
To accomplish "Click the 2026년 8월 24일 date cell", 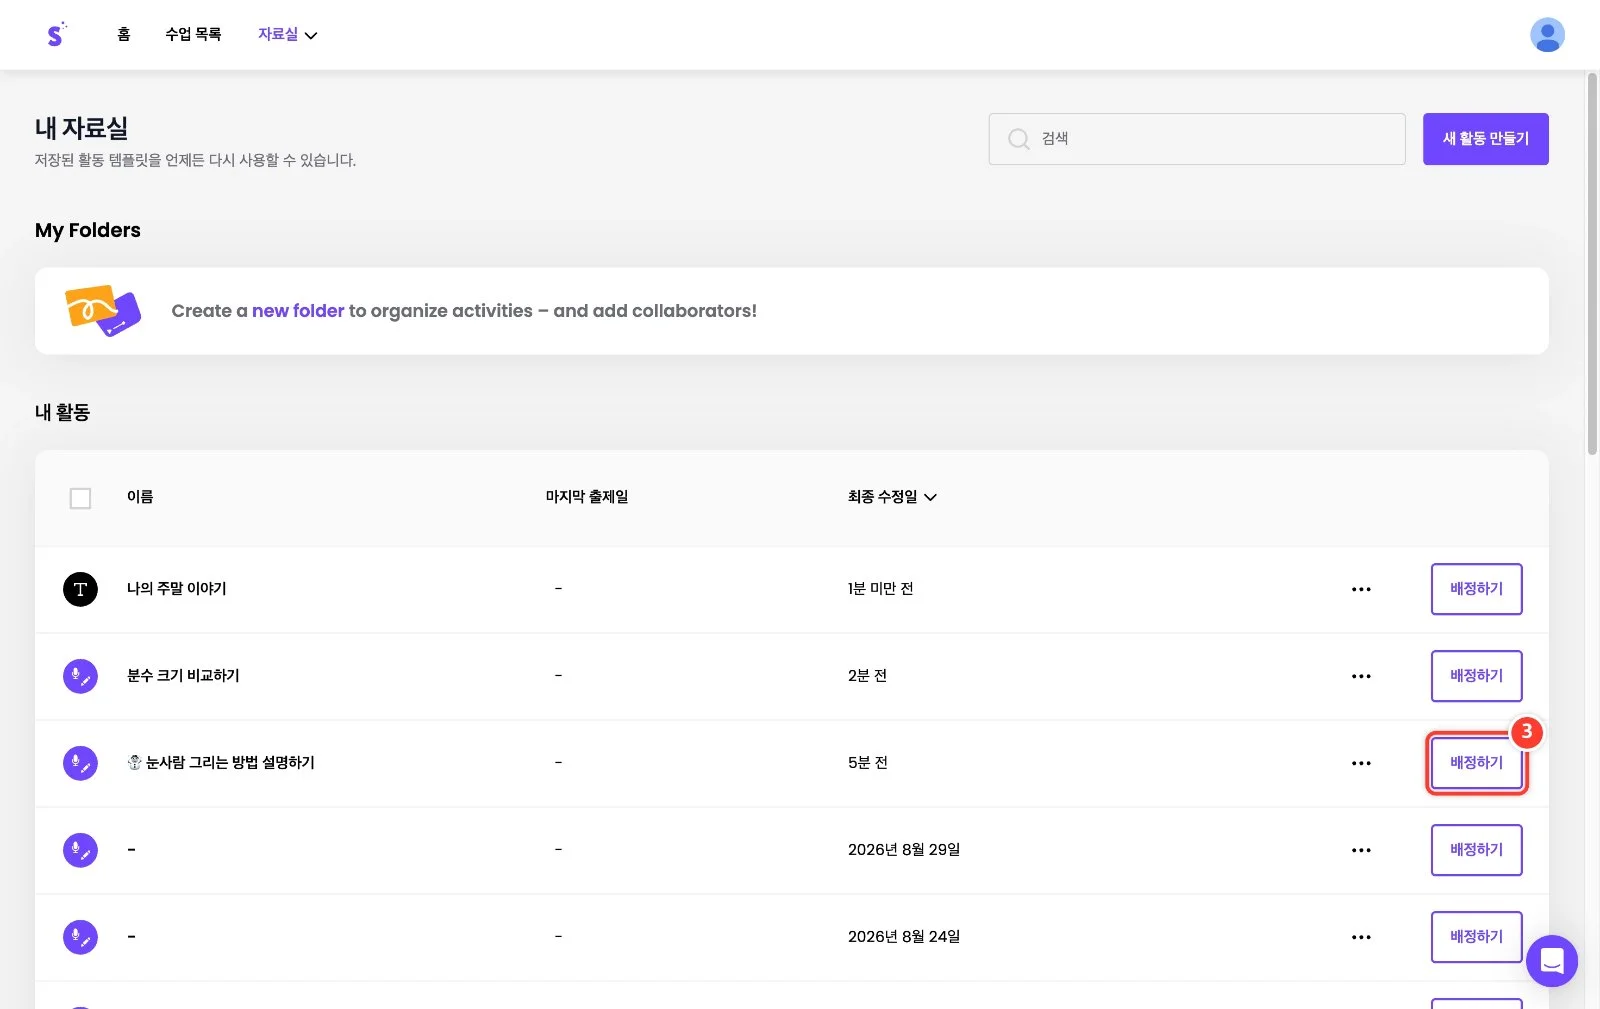I will 904,937.
